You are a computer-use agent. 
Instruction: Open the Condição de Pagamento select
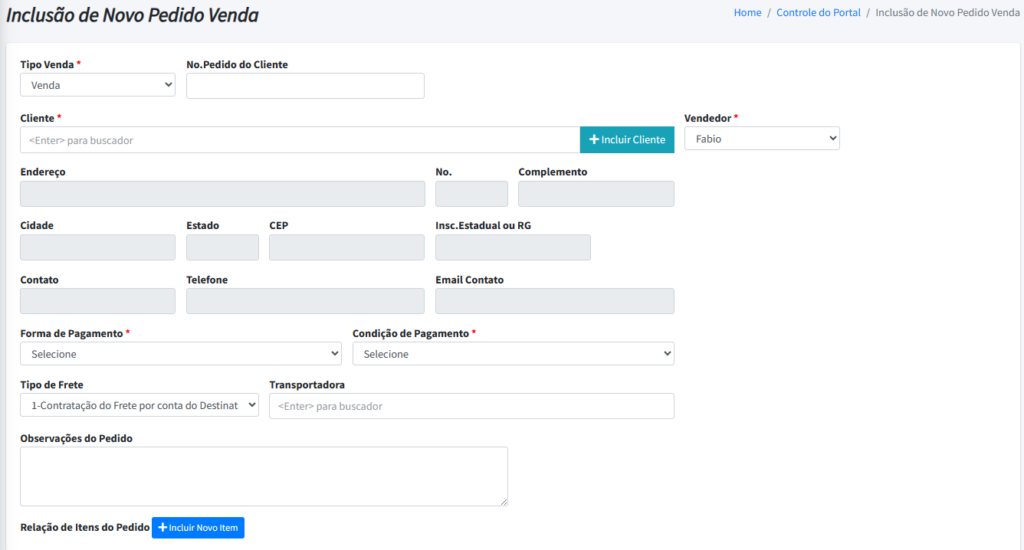(513, 354)
